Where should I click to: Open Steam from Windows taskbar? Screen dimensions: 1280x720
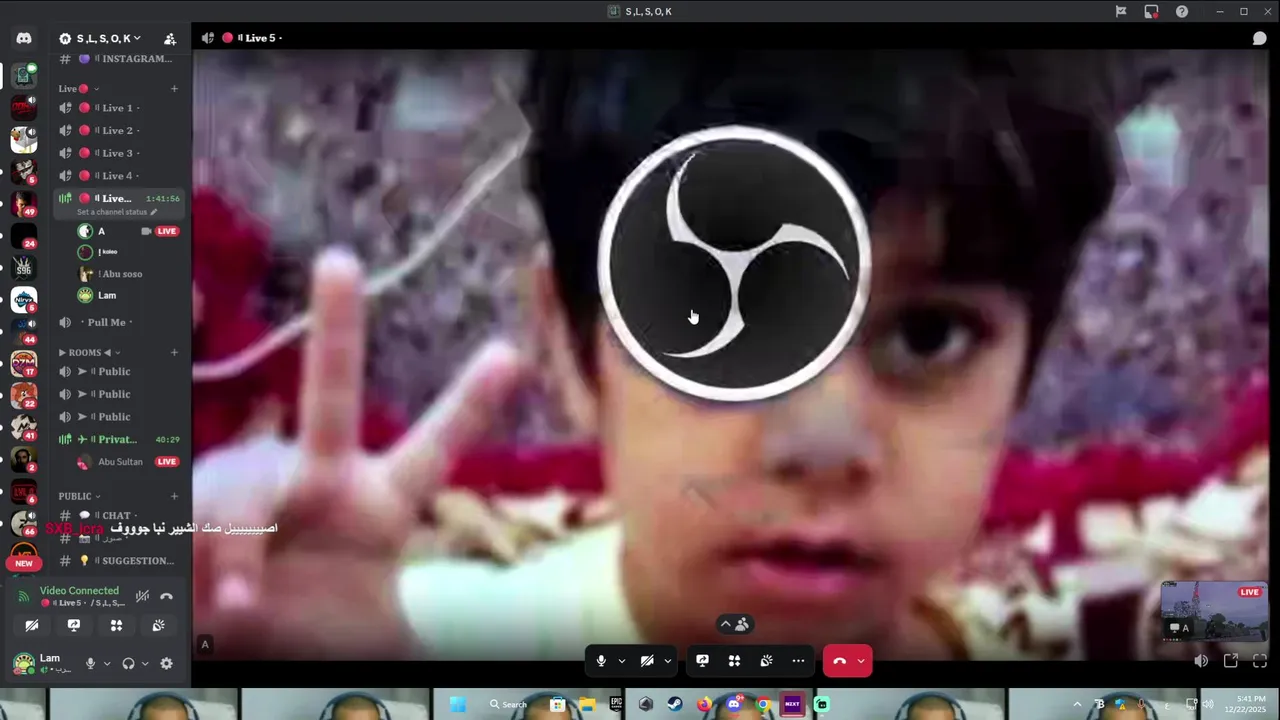[675, 704]
